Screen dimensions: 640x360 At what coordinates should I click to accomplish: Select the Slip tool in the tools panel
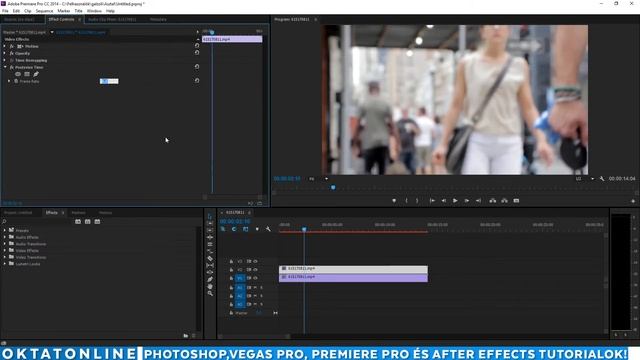[210, 265]
